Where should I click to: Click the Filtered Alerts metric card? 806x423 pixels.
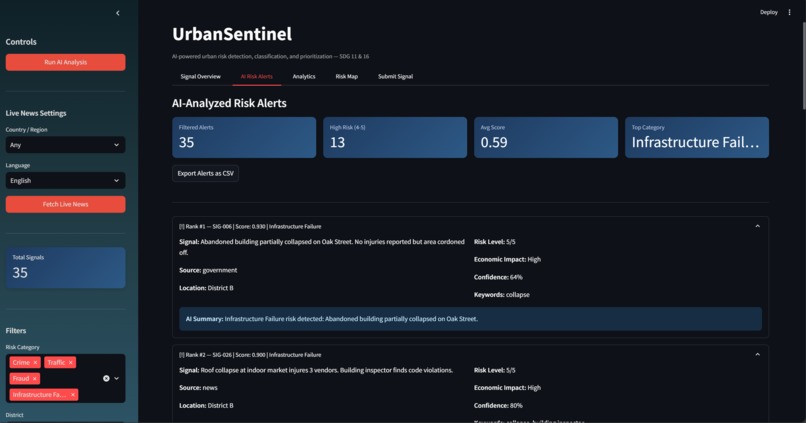244,137
